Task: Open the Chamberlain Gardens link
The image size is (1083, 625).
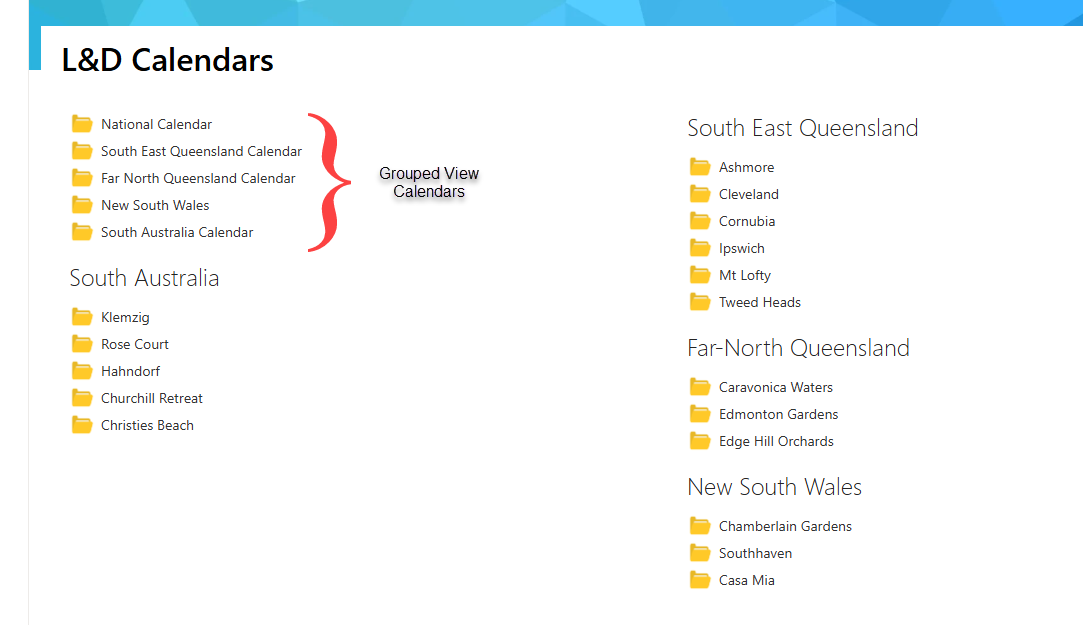Action: [x=785, y=526]
